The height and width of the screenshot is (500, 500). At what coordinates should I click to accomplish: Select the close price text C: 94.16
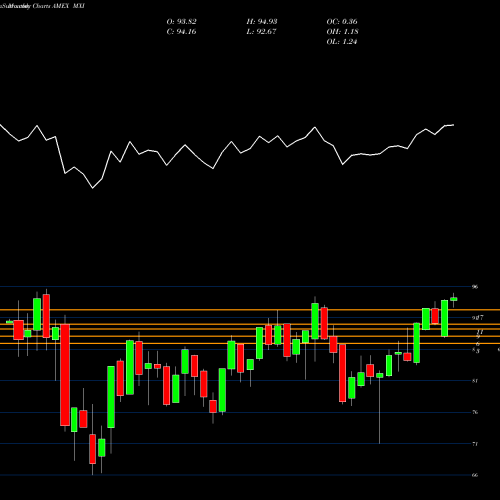[x=181, y=32]
